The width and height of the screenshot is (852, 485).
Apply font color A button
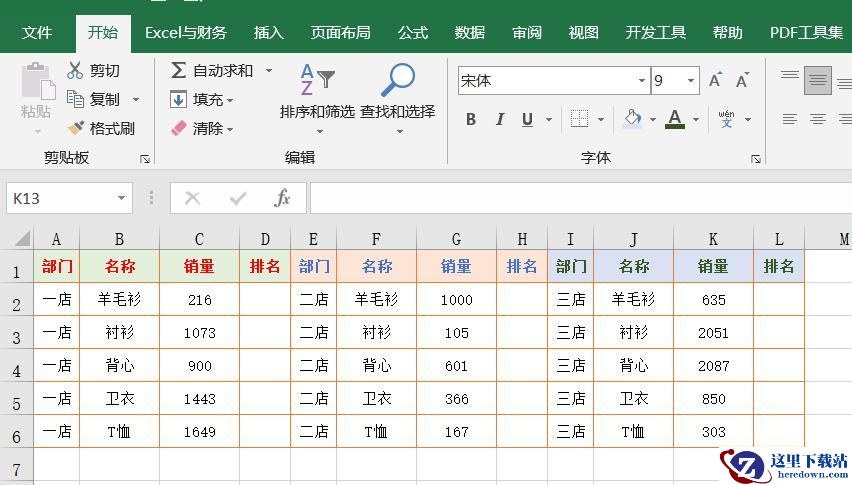[x=675, y=119]
